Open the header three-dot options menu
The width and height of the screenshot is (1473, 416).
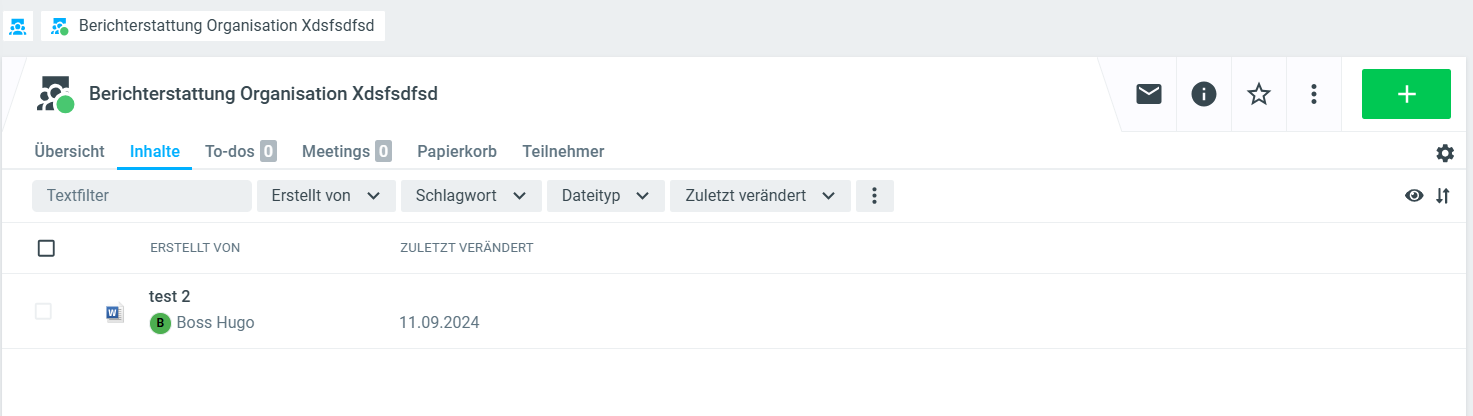point(1314,94)
